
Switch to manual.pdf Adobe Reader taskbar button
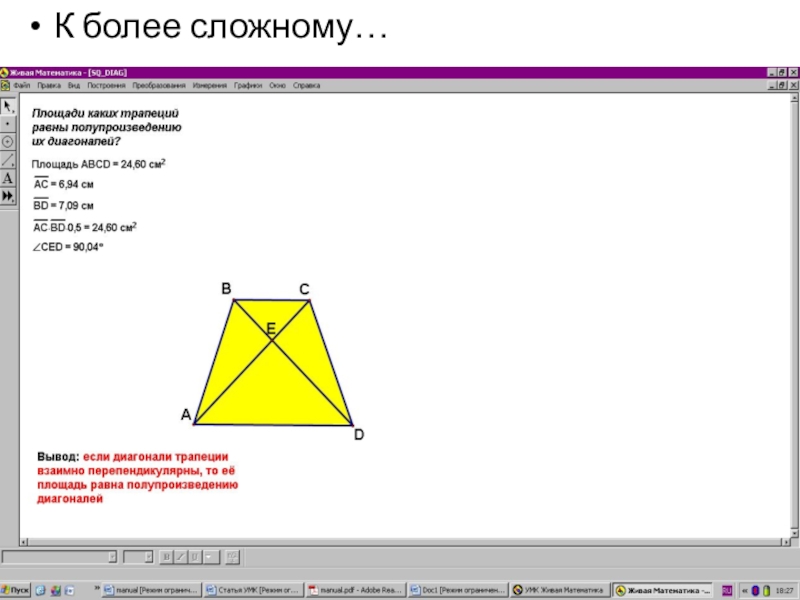pos(355,591)
